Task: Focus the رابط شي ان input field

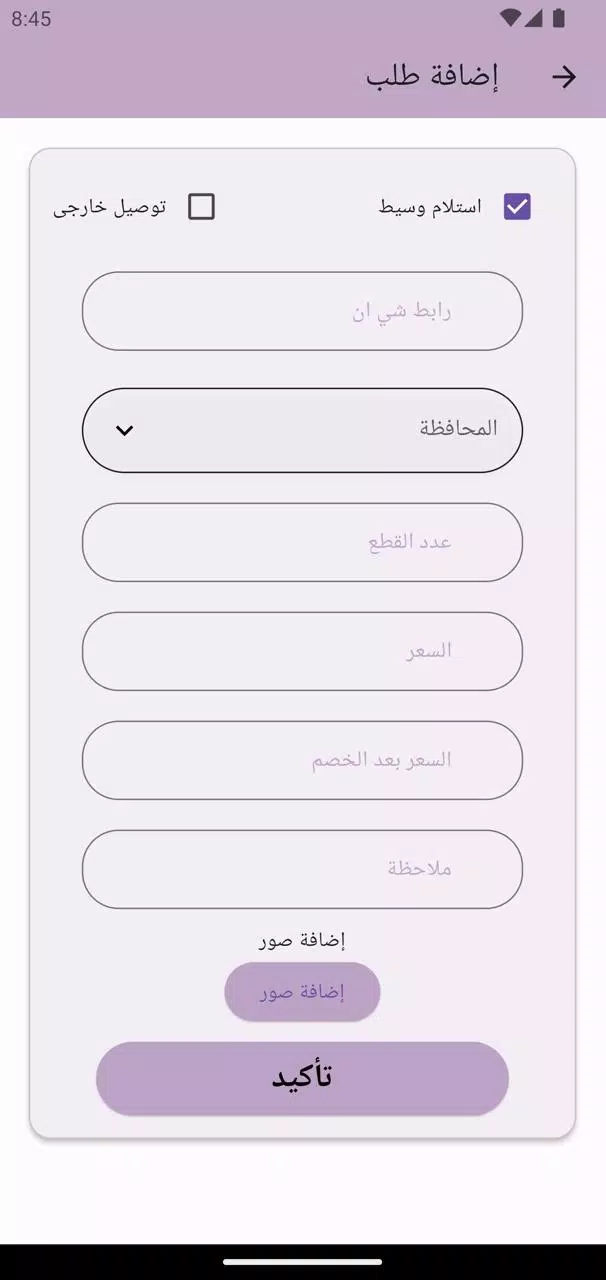Action: [x=302, y=311]
